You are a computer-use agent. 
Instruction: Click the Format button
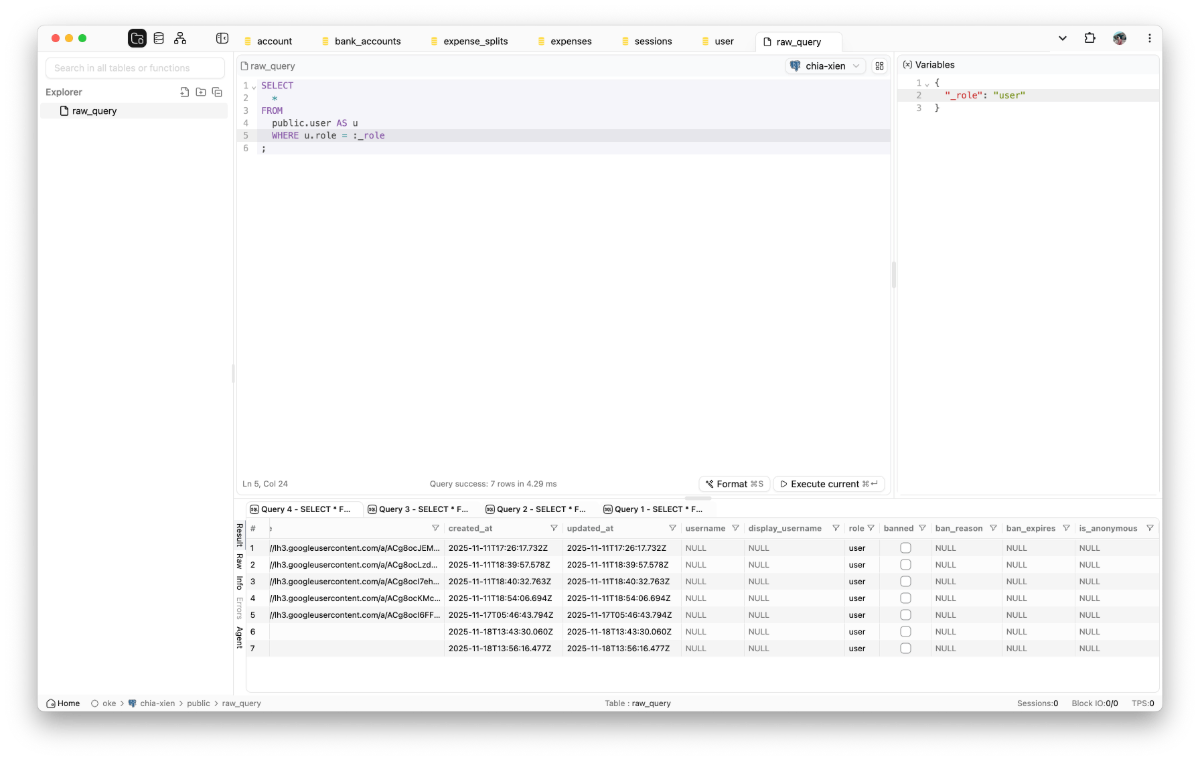pyautogui.click(x=734, y=483)
